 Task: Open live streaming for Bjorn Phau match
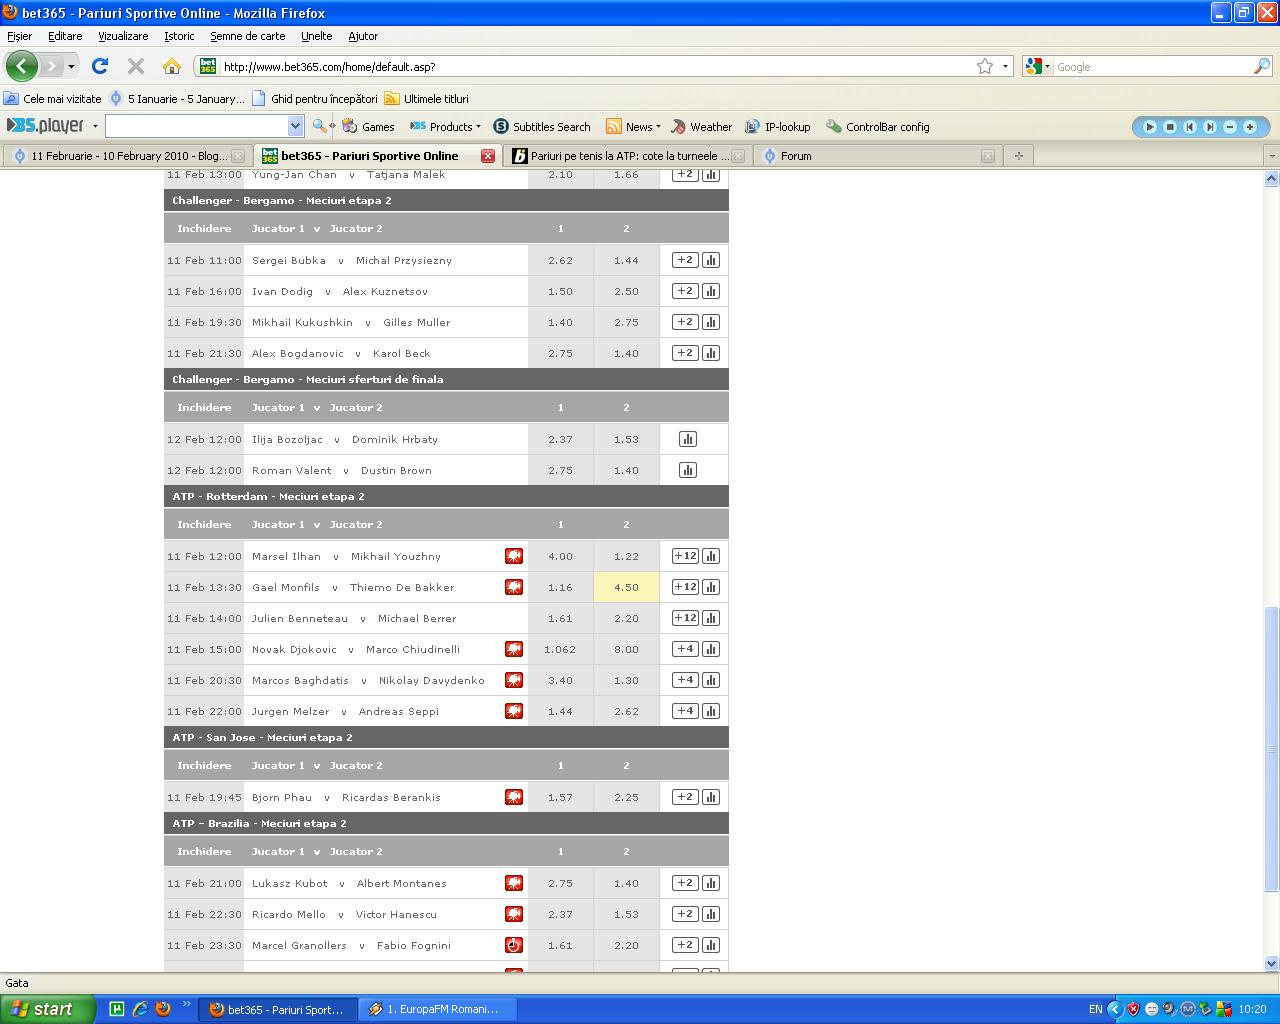514,797
